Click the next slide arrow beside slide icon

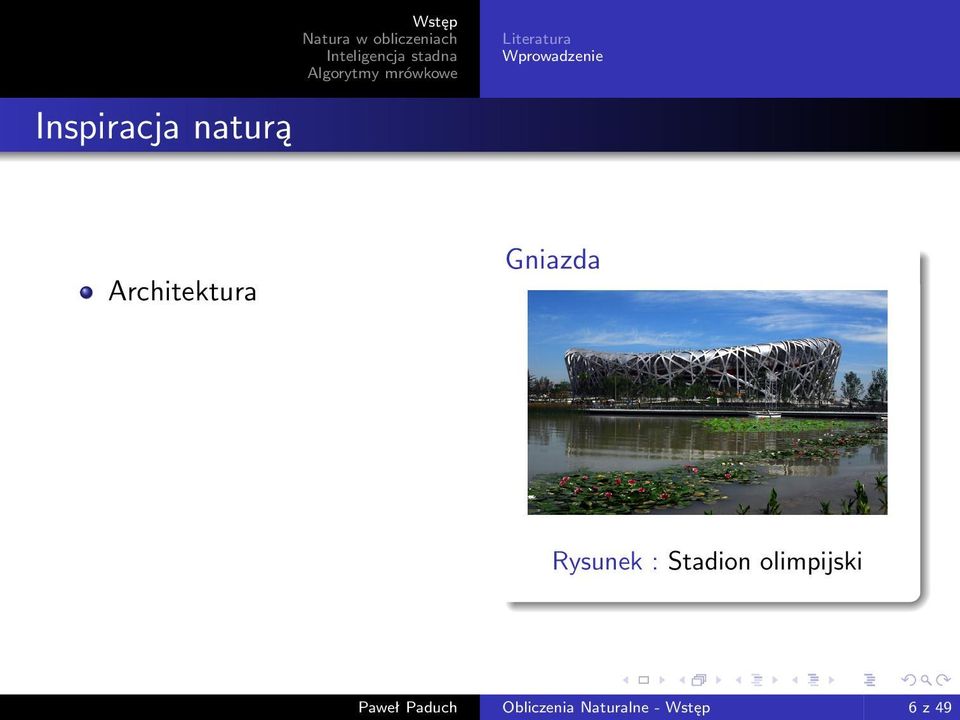pos(662,680)
